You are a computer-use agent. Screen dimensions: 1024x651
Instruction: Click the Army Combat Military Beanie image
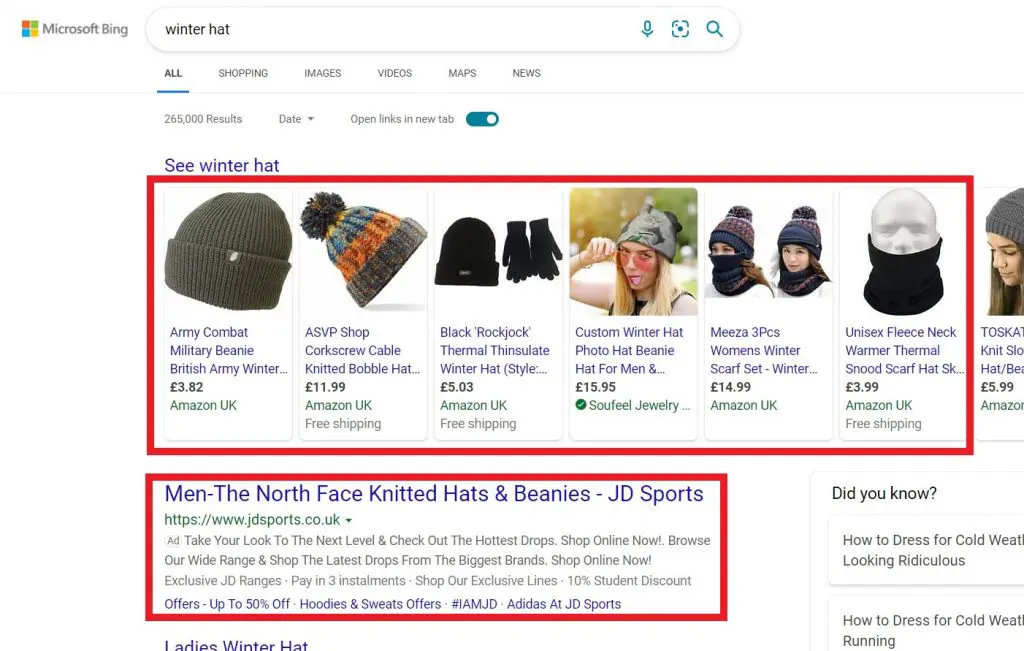(229, 252)
